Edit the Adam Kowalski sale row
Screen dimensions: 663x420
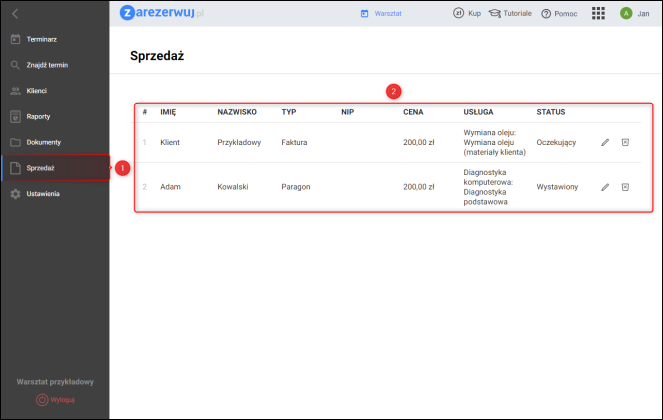point(605,187)
